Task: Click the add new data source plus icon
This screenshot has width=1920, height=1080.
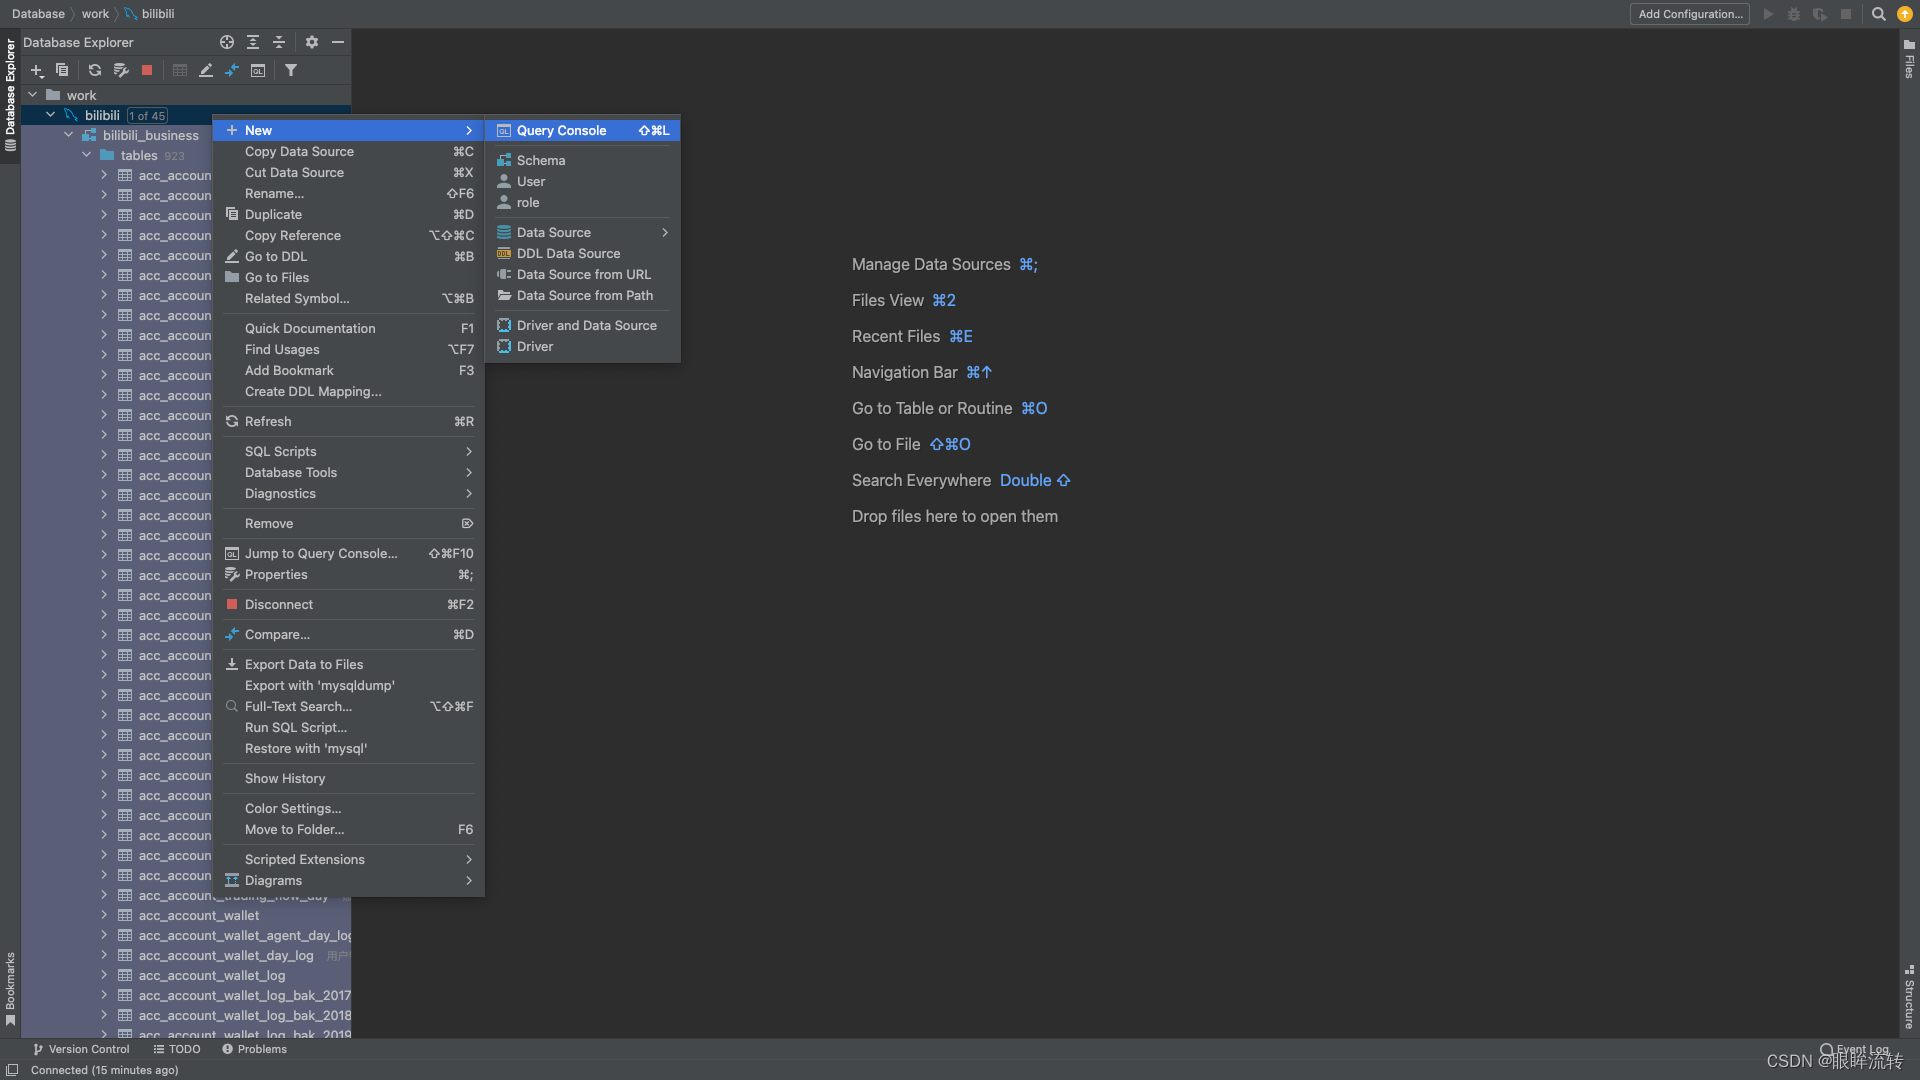Action: [37, 71]
